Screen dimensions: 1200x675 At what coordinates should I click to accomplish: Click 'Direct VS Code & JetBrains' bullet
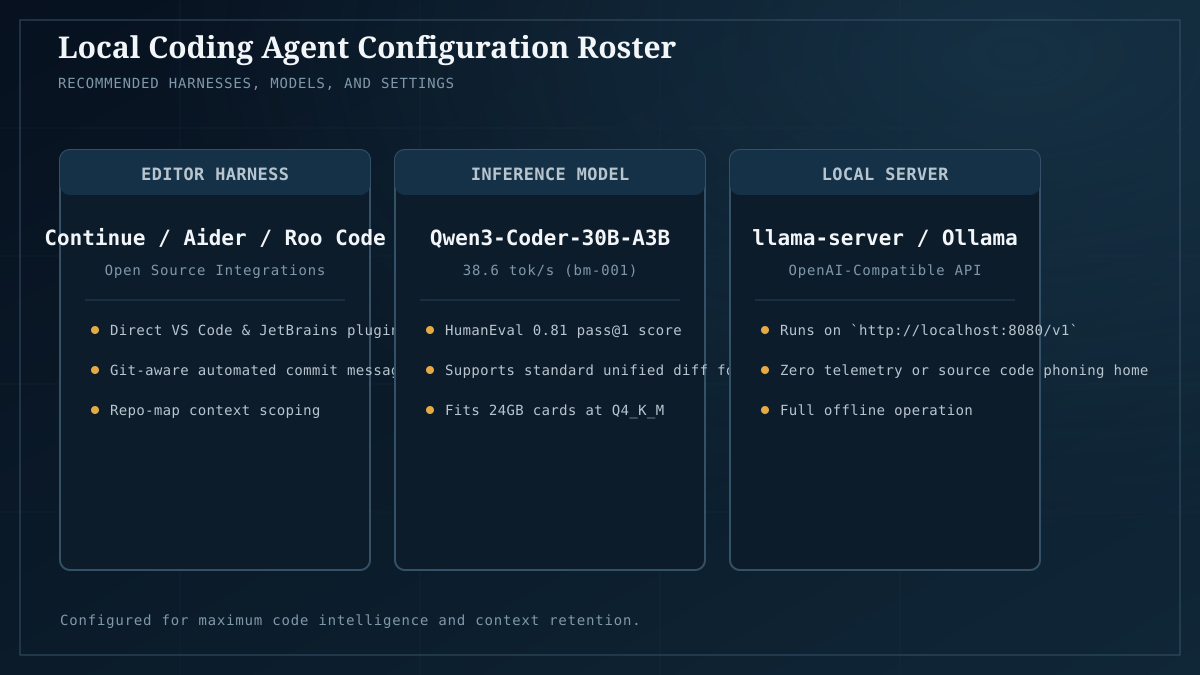(242, 330)
